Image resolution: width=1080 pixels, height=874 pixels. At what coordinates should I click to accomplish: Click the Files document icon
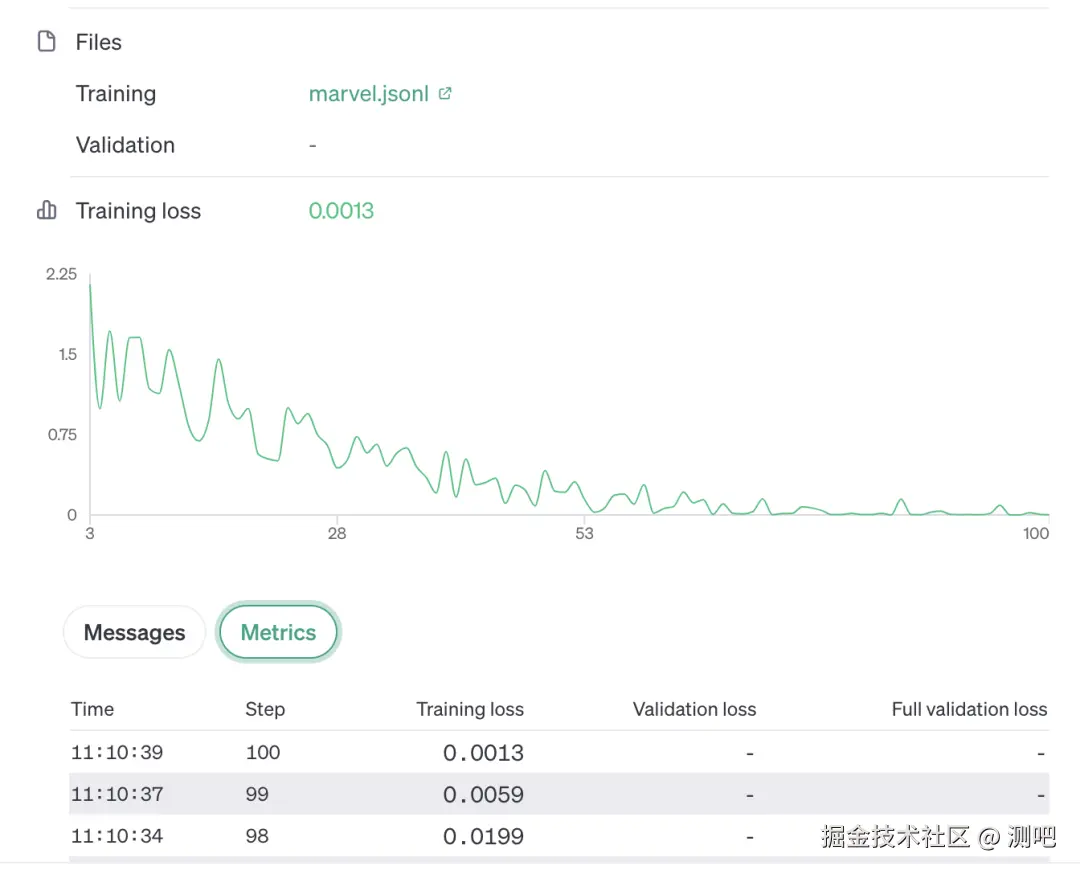pos(46,42)
